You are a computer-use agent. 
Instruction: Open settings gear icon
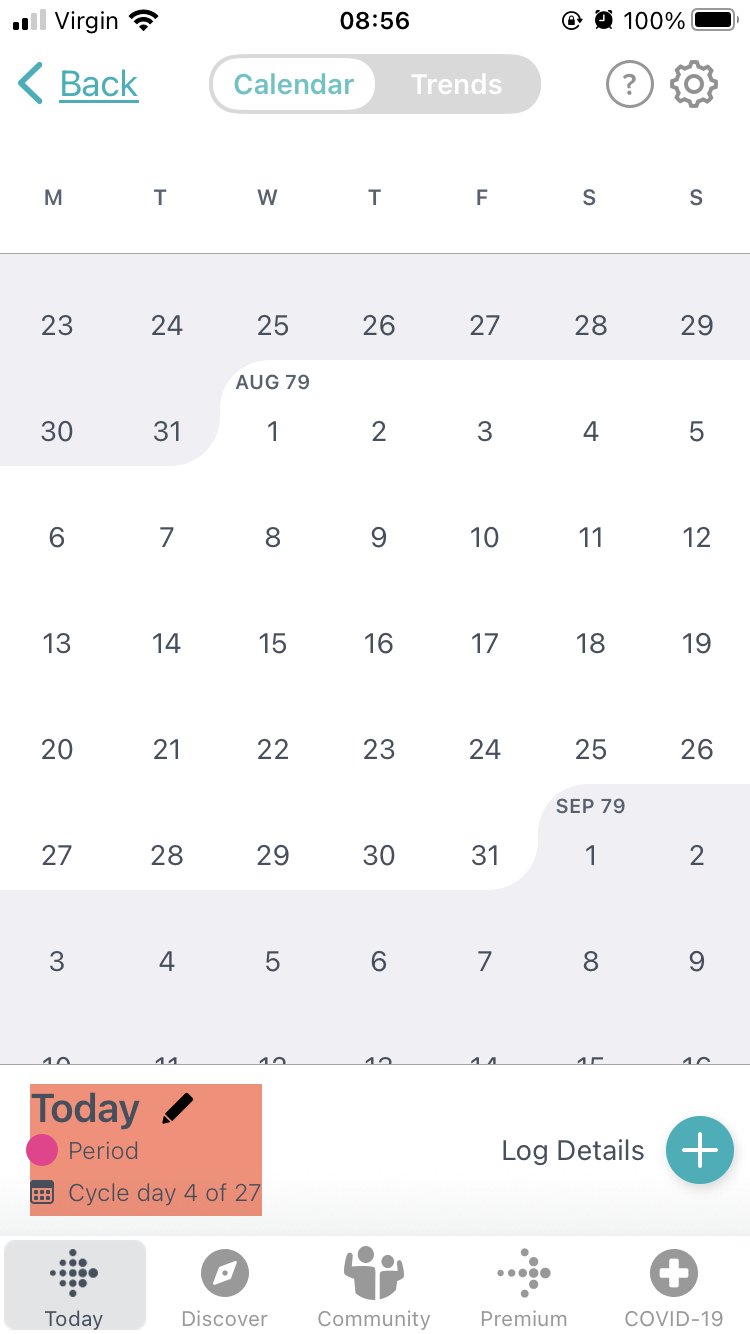pos(694,85)
